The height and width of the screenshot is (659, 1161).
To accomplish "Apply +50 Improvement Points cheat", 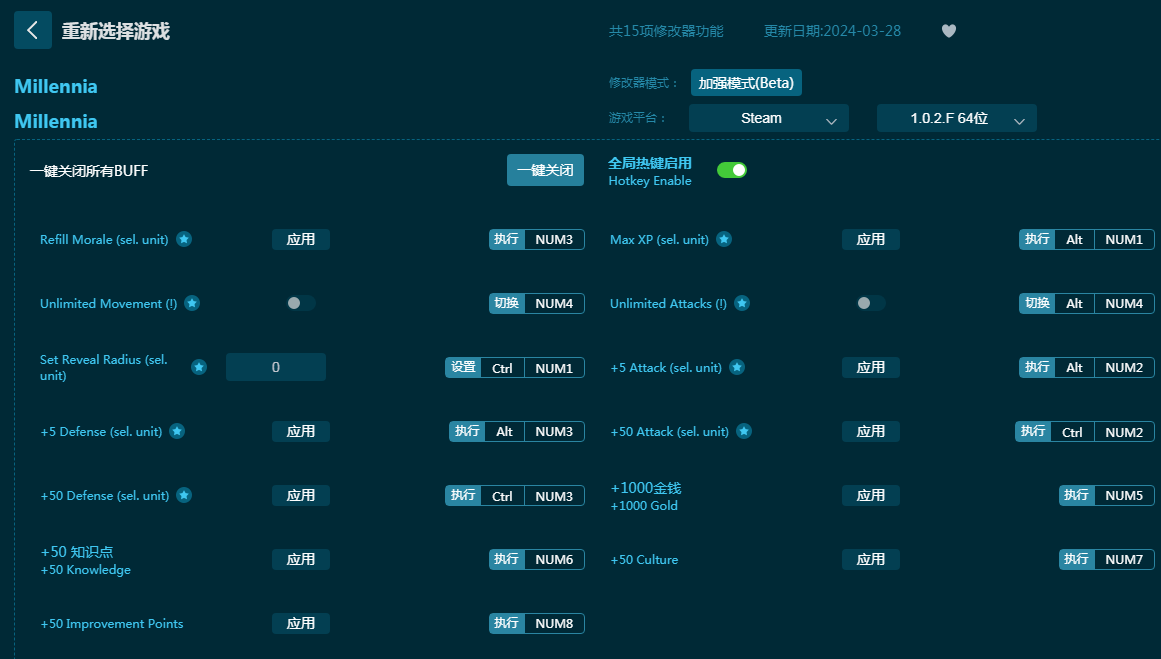I will click(x=301, y=623).
